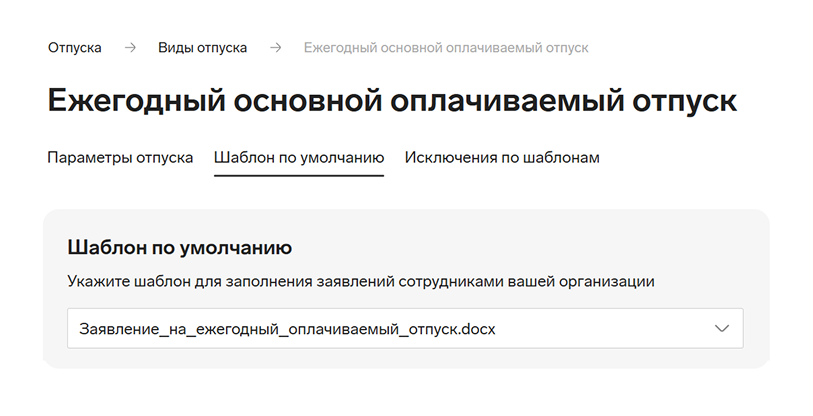Switch to Параметры отпуска tab
813x416 pixels.
click(x=120, y=157)
